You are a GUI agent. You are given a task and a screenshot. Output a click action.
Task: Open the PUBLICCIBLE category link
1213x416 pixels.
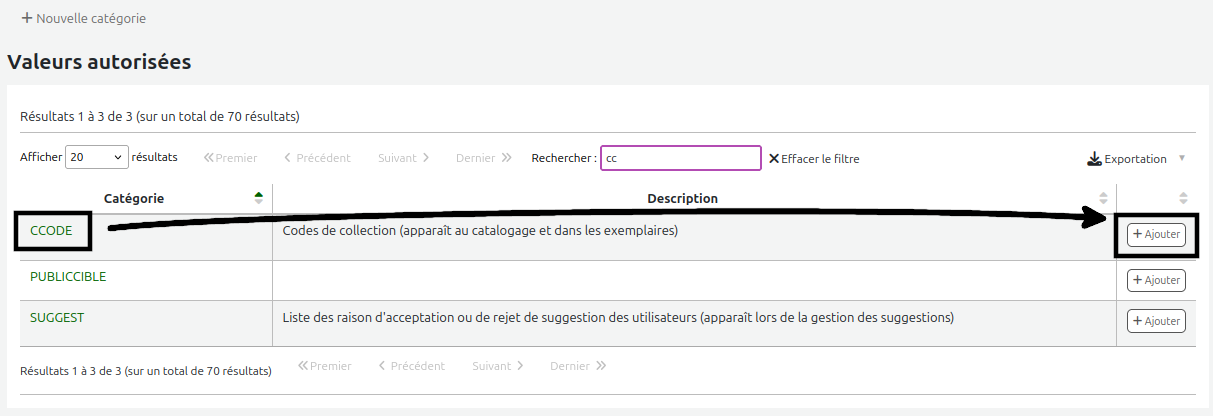coord(68,276)
